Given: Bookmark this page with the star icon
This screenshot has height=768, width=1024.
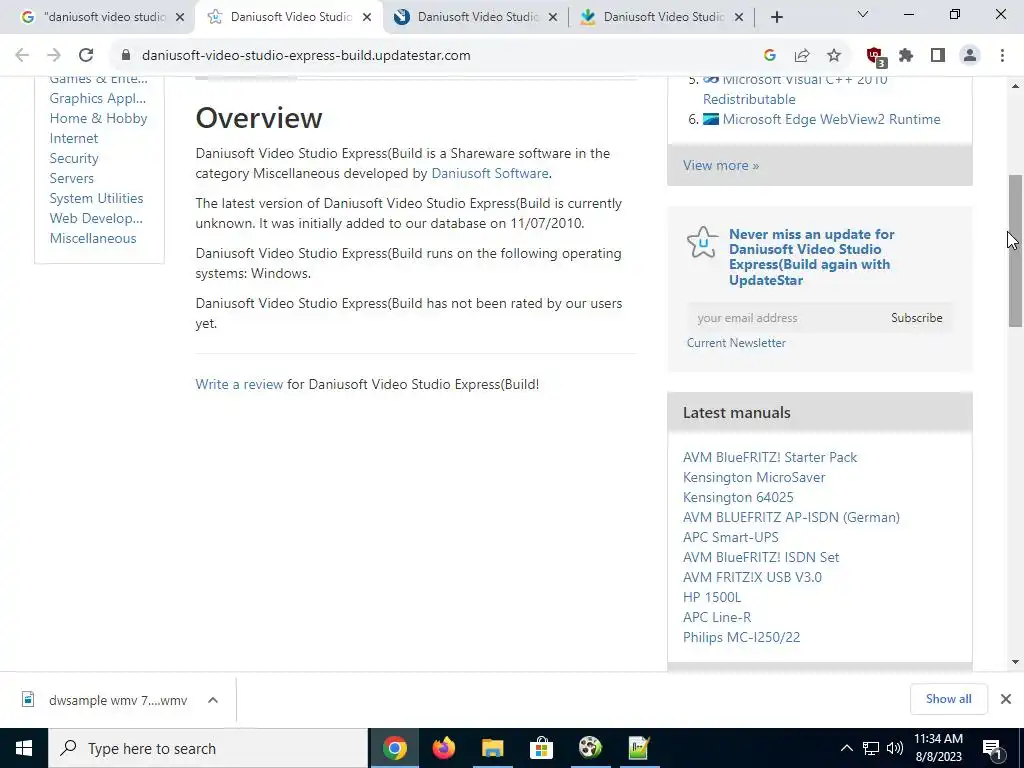Looking at the screenshot, I should coord(834,56).
